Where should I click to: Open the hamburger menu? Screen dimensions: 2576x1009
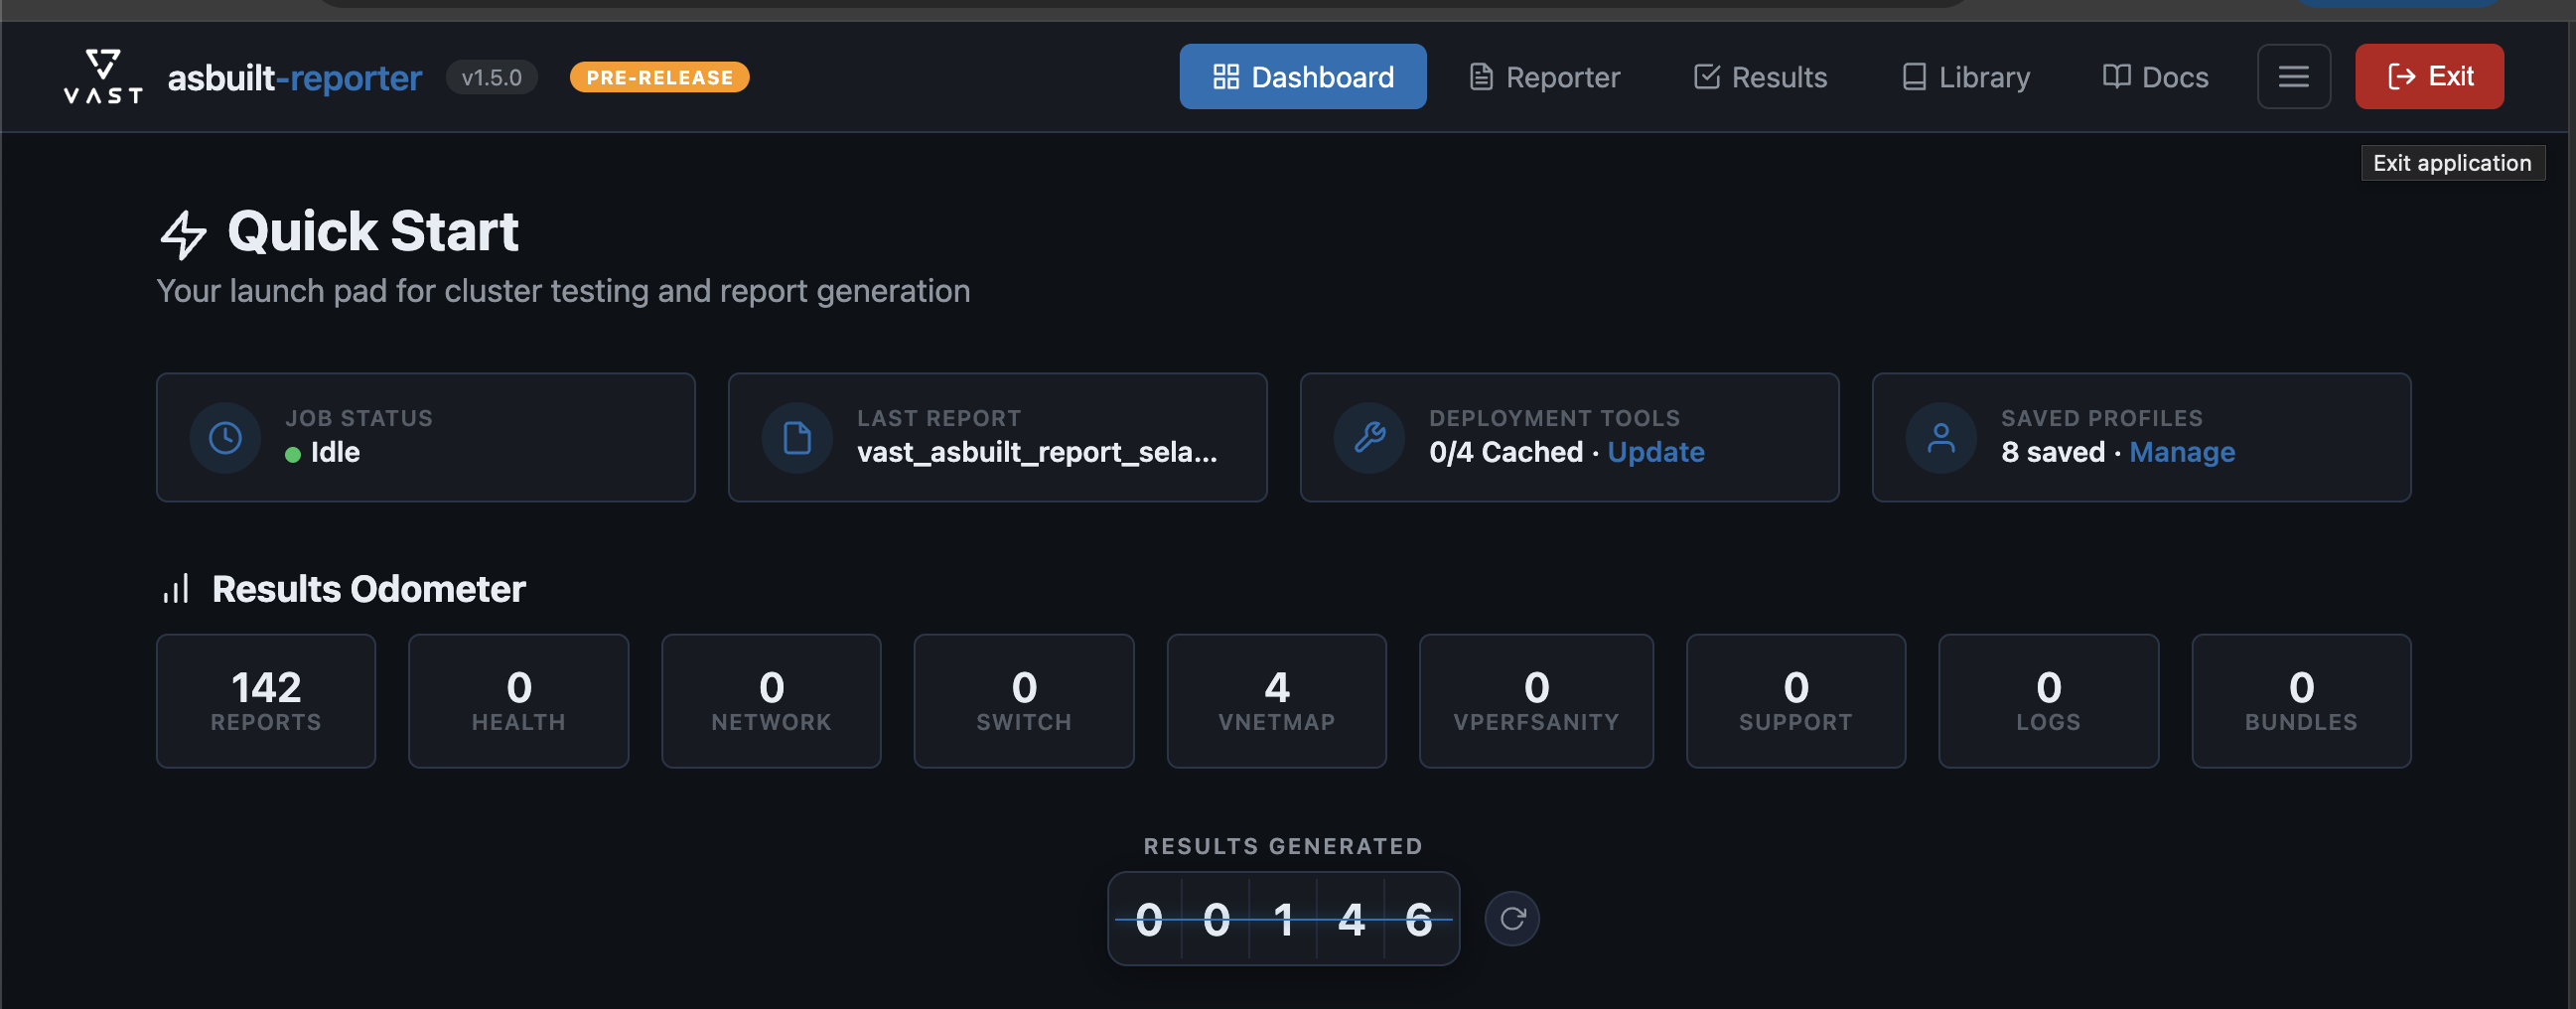[x=2293, y=77]
